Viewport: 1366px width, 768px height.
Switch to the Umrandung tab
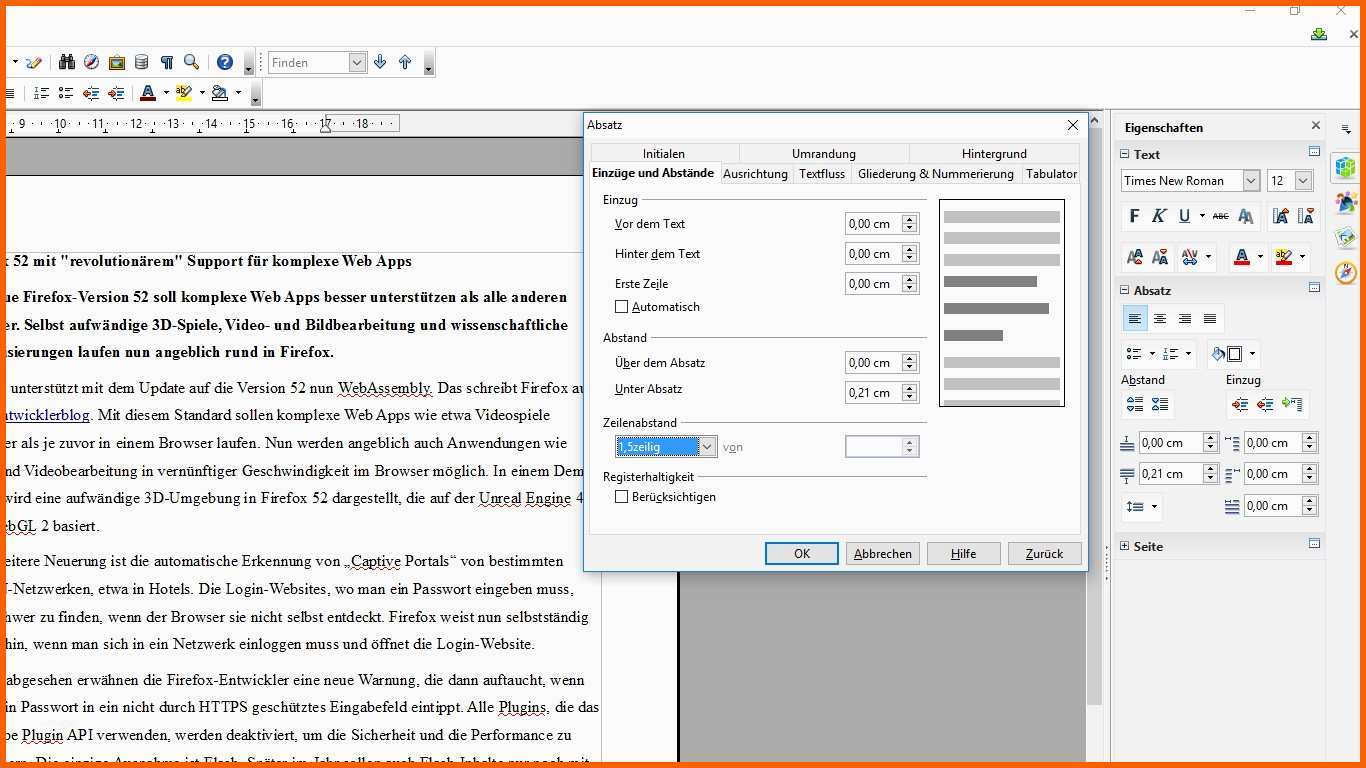(x=824, y=154)
